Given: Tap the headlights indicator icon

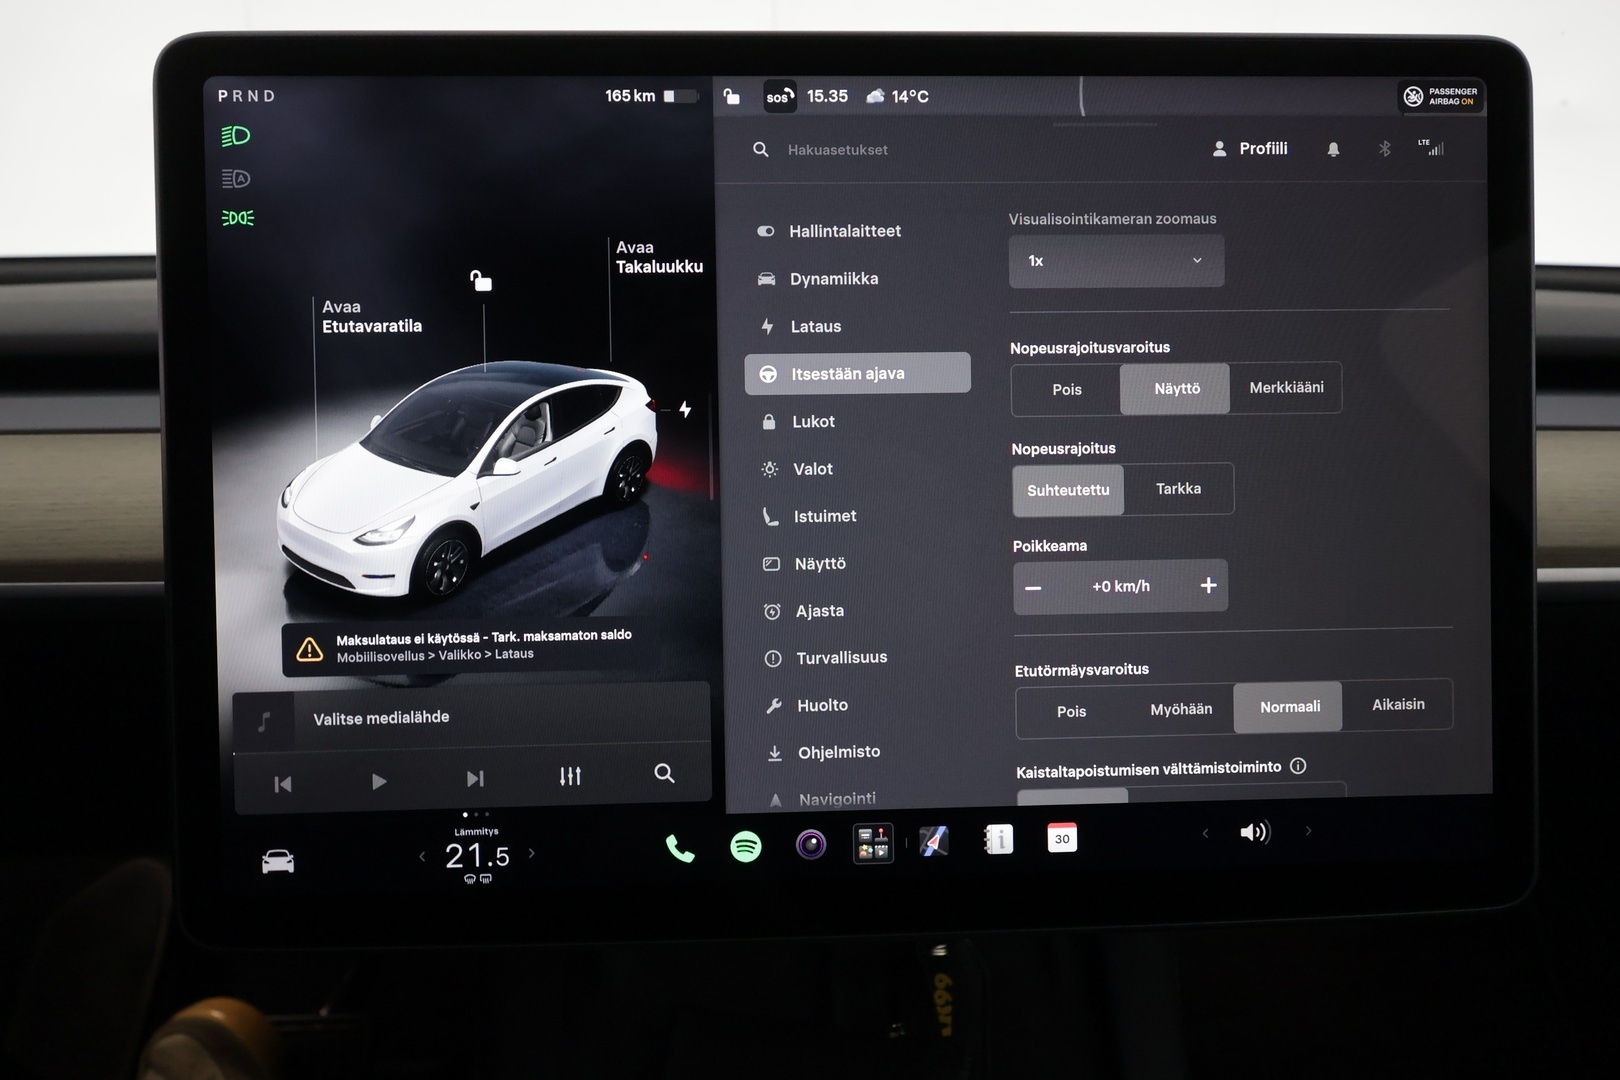Looking at the screenshot, I should click(x=236, y=136).
